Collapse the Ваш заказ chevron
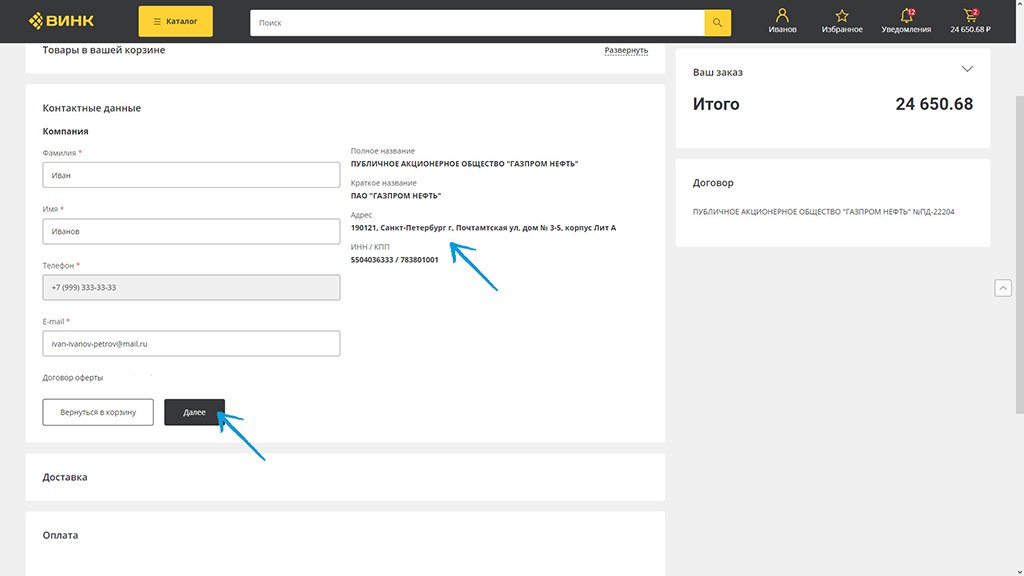 point(967,69)
